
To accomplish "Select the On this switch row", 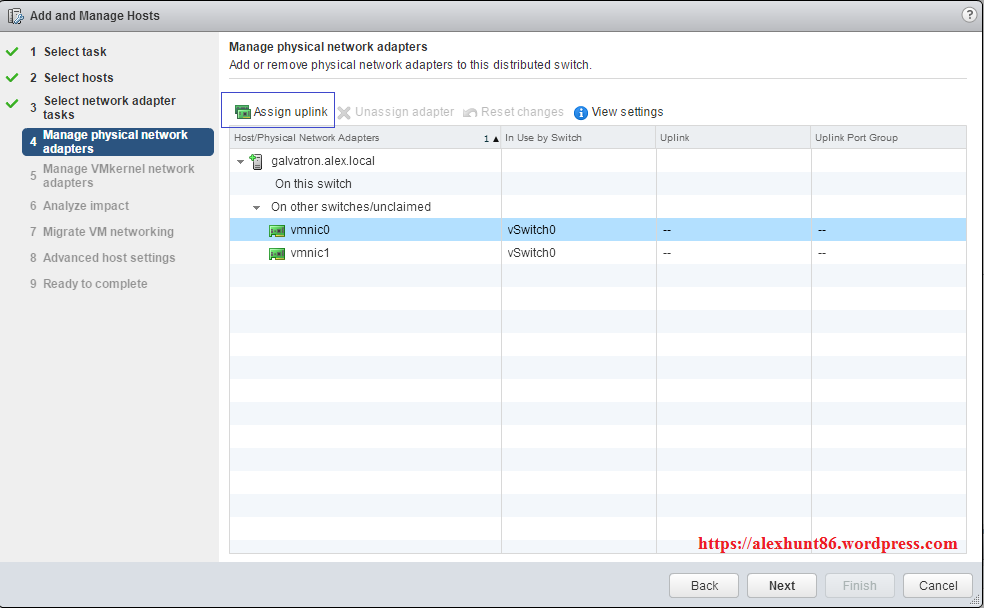I will [x=313, y=184].
